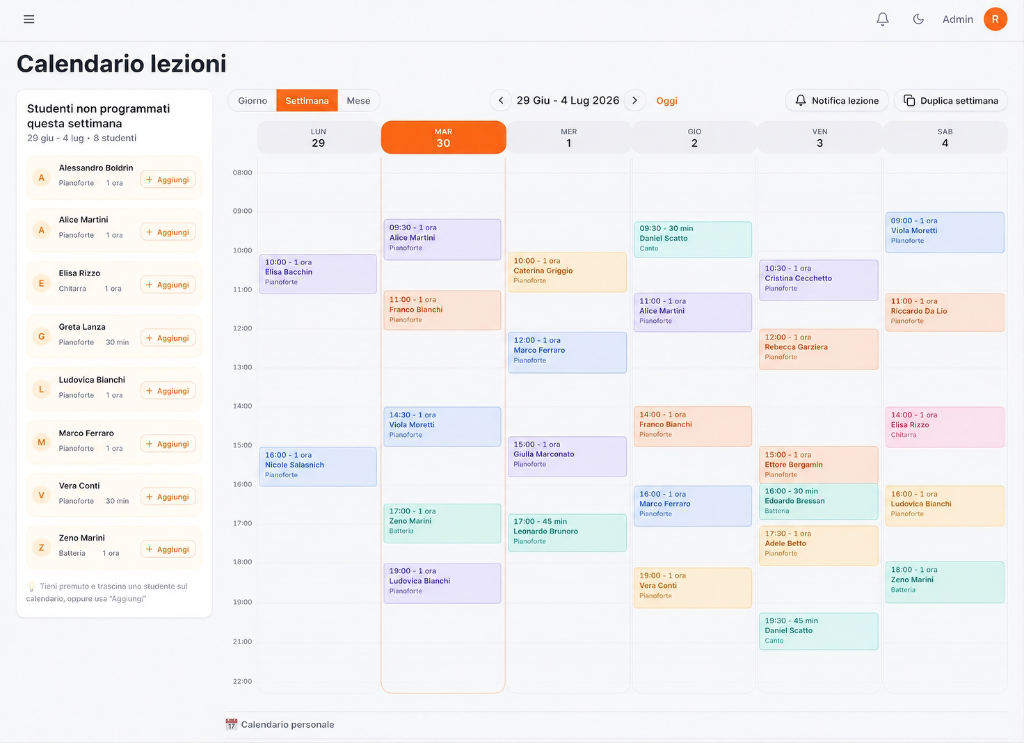Open Leonardo Brunoro 17:00 lesson
Image resolution: width=1024 pixels, height=743 pixels.
[x=568, y=533]
